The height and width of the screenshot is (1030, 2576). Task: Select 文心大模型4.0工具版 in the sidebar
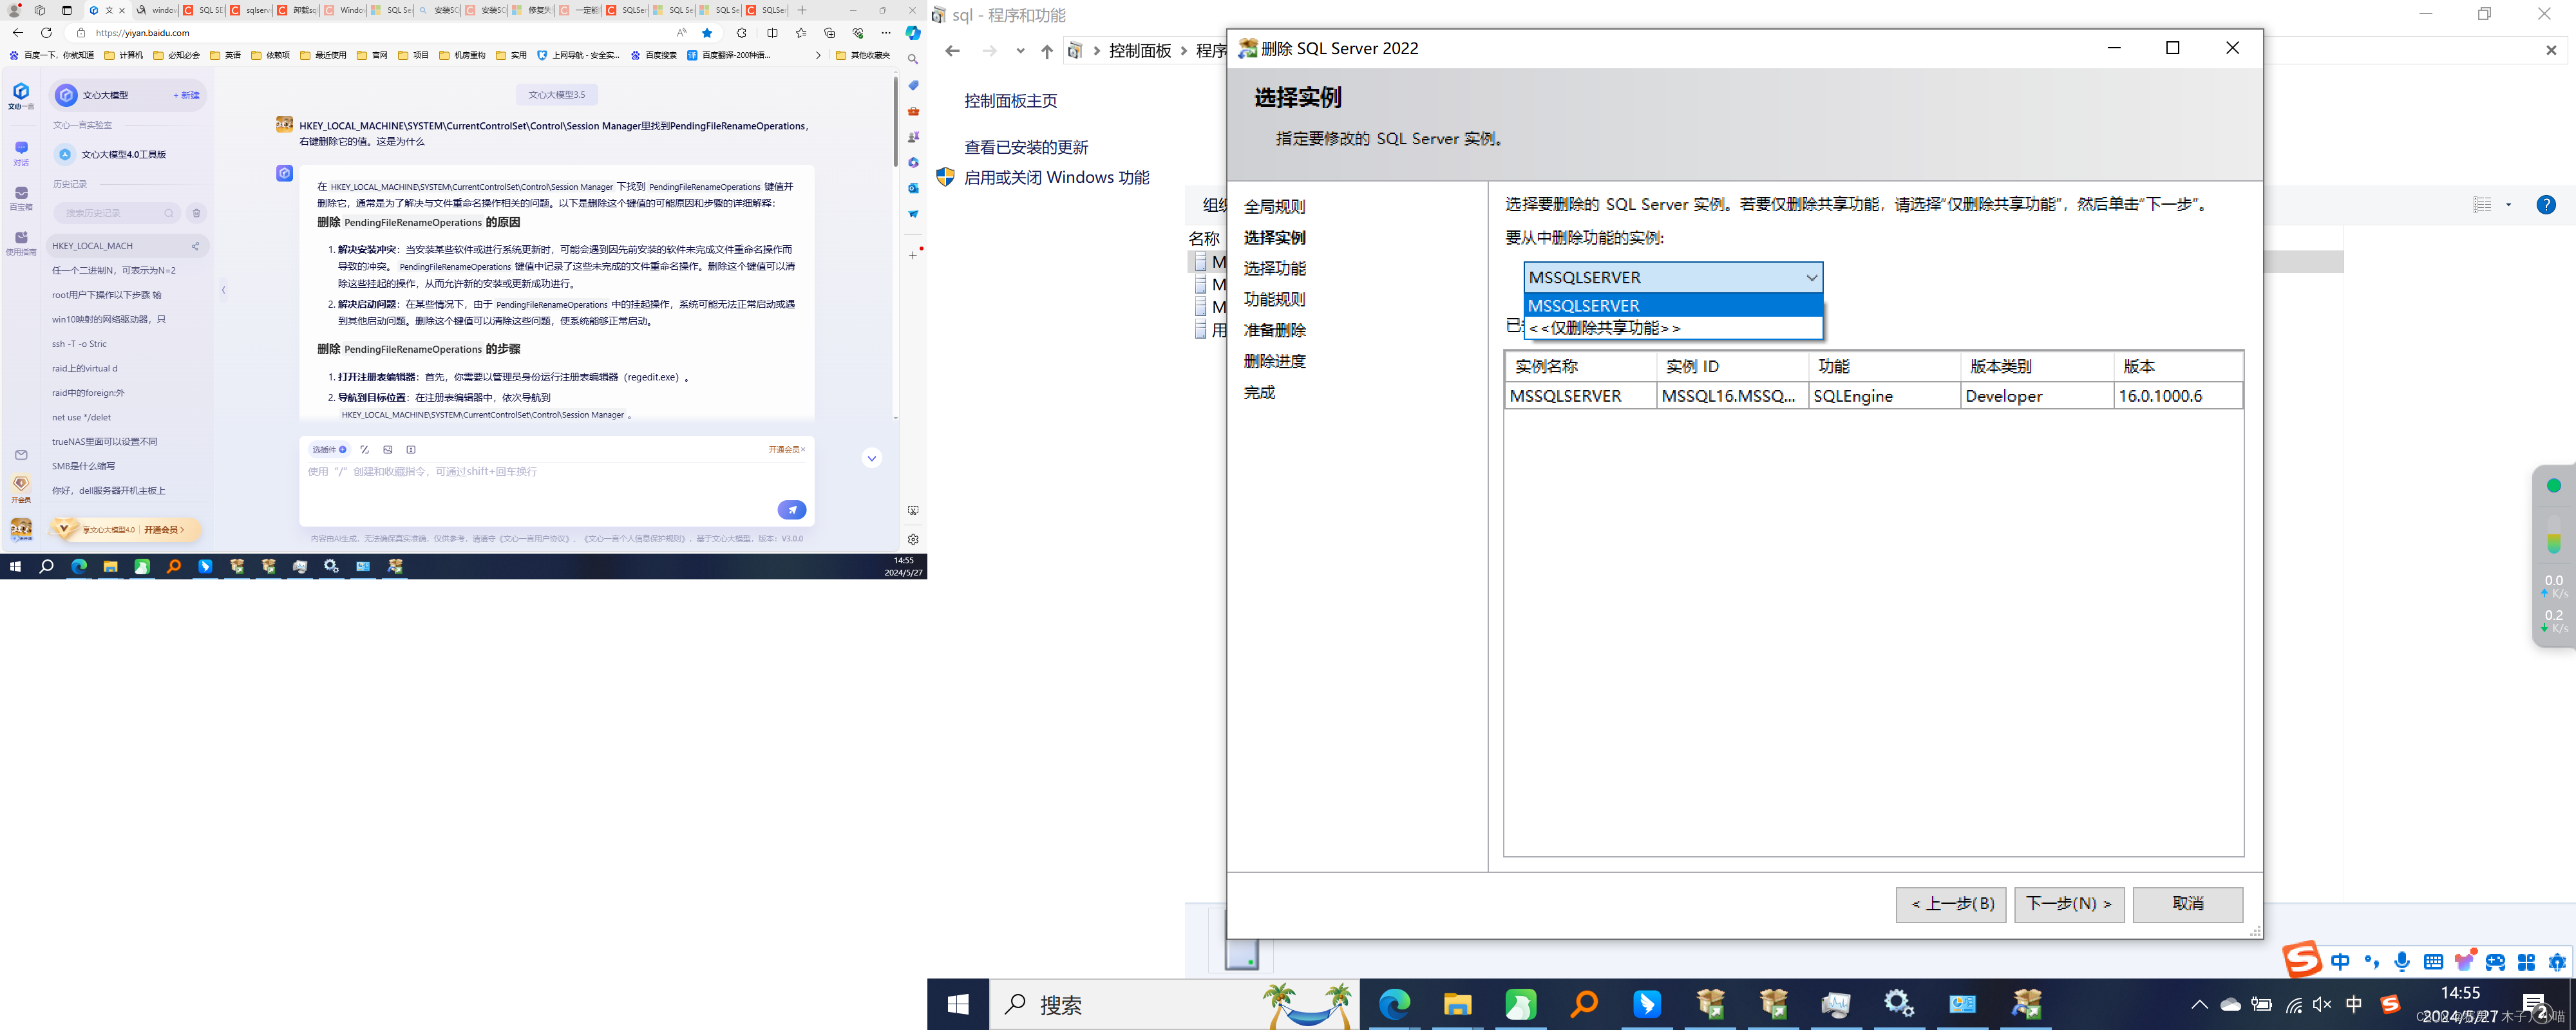pos(123,155)
